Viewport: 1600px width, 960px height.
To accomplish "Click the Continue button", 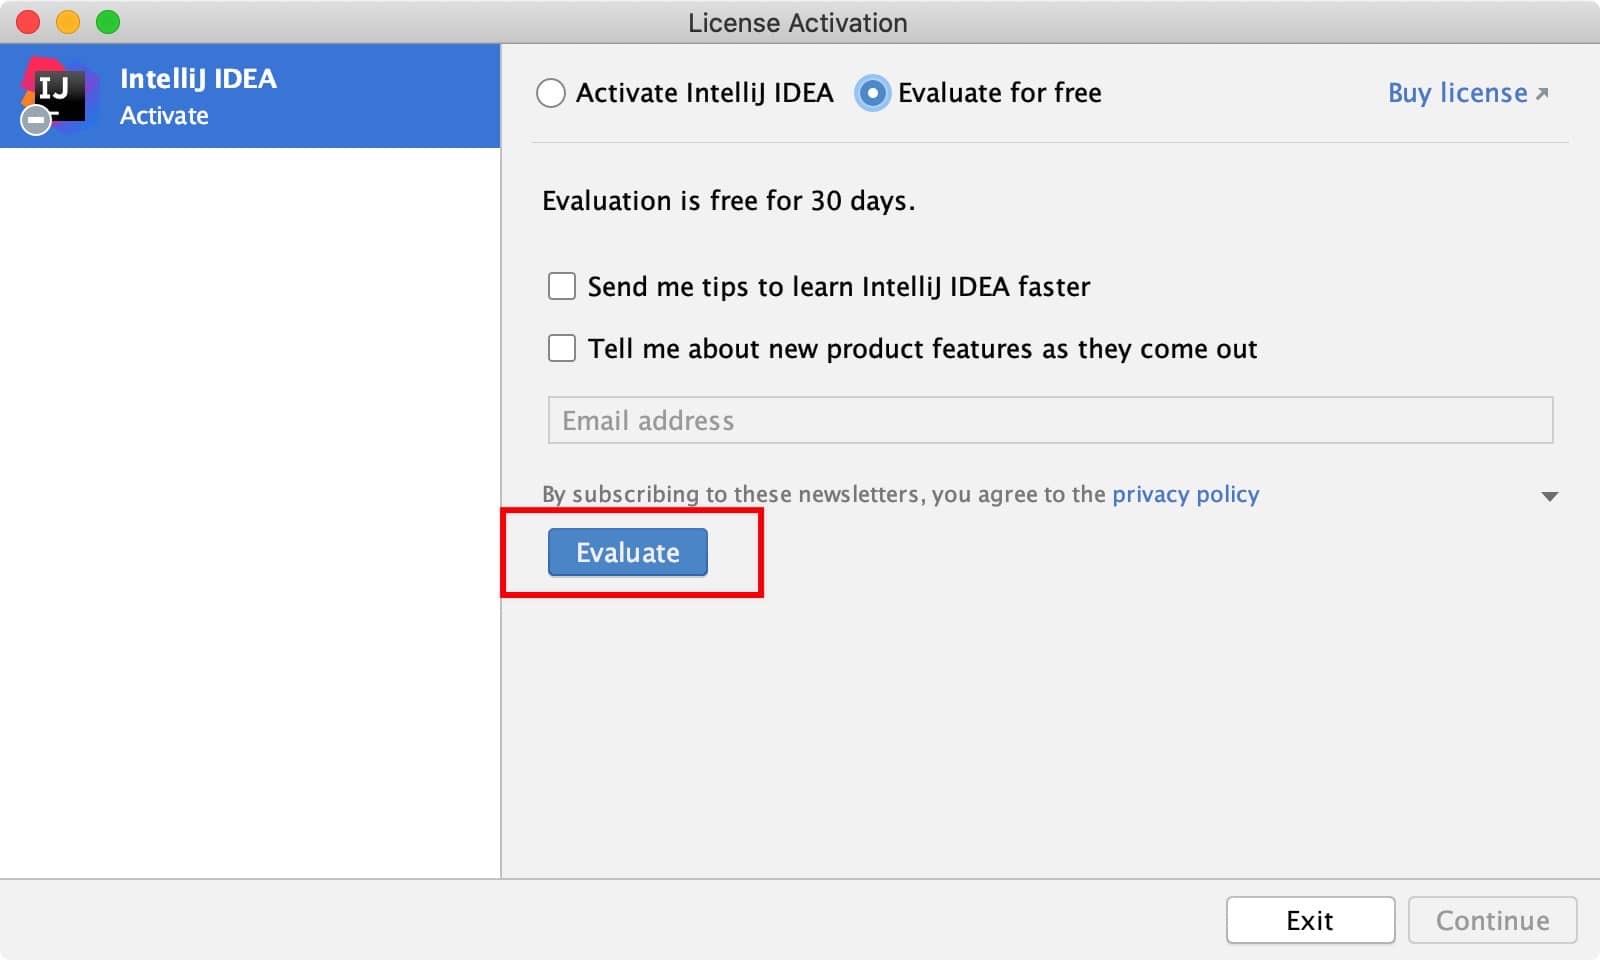I will point(1492,920).
